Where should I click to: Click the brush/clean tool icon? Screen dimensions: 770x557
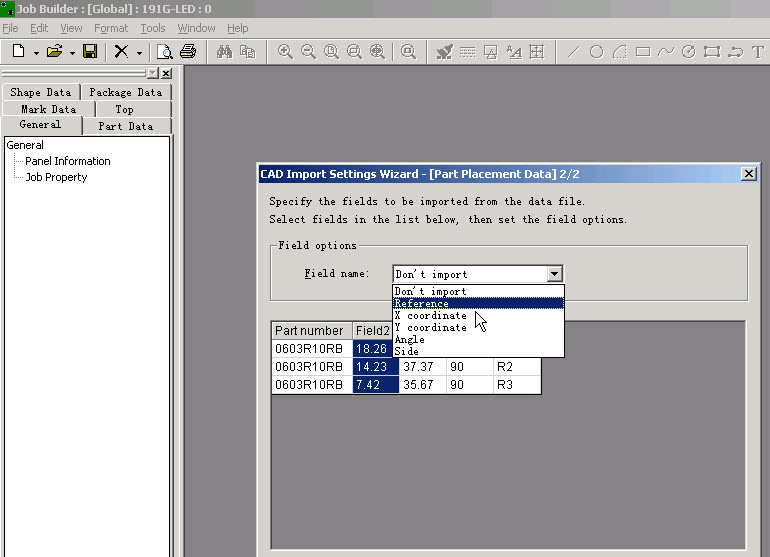point(444,52)
